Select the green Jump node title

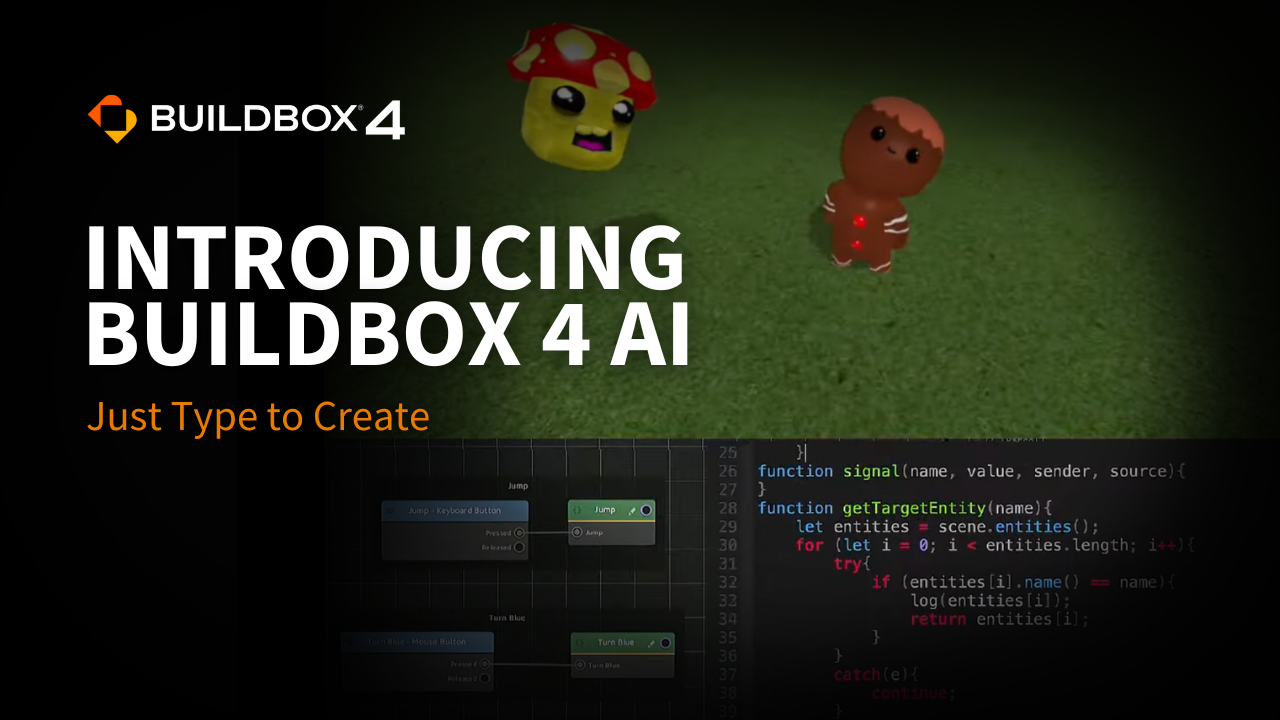[x=605, y=510]
